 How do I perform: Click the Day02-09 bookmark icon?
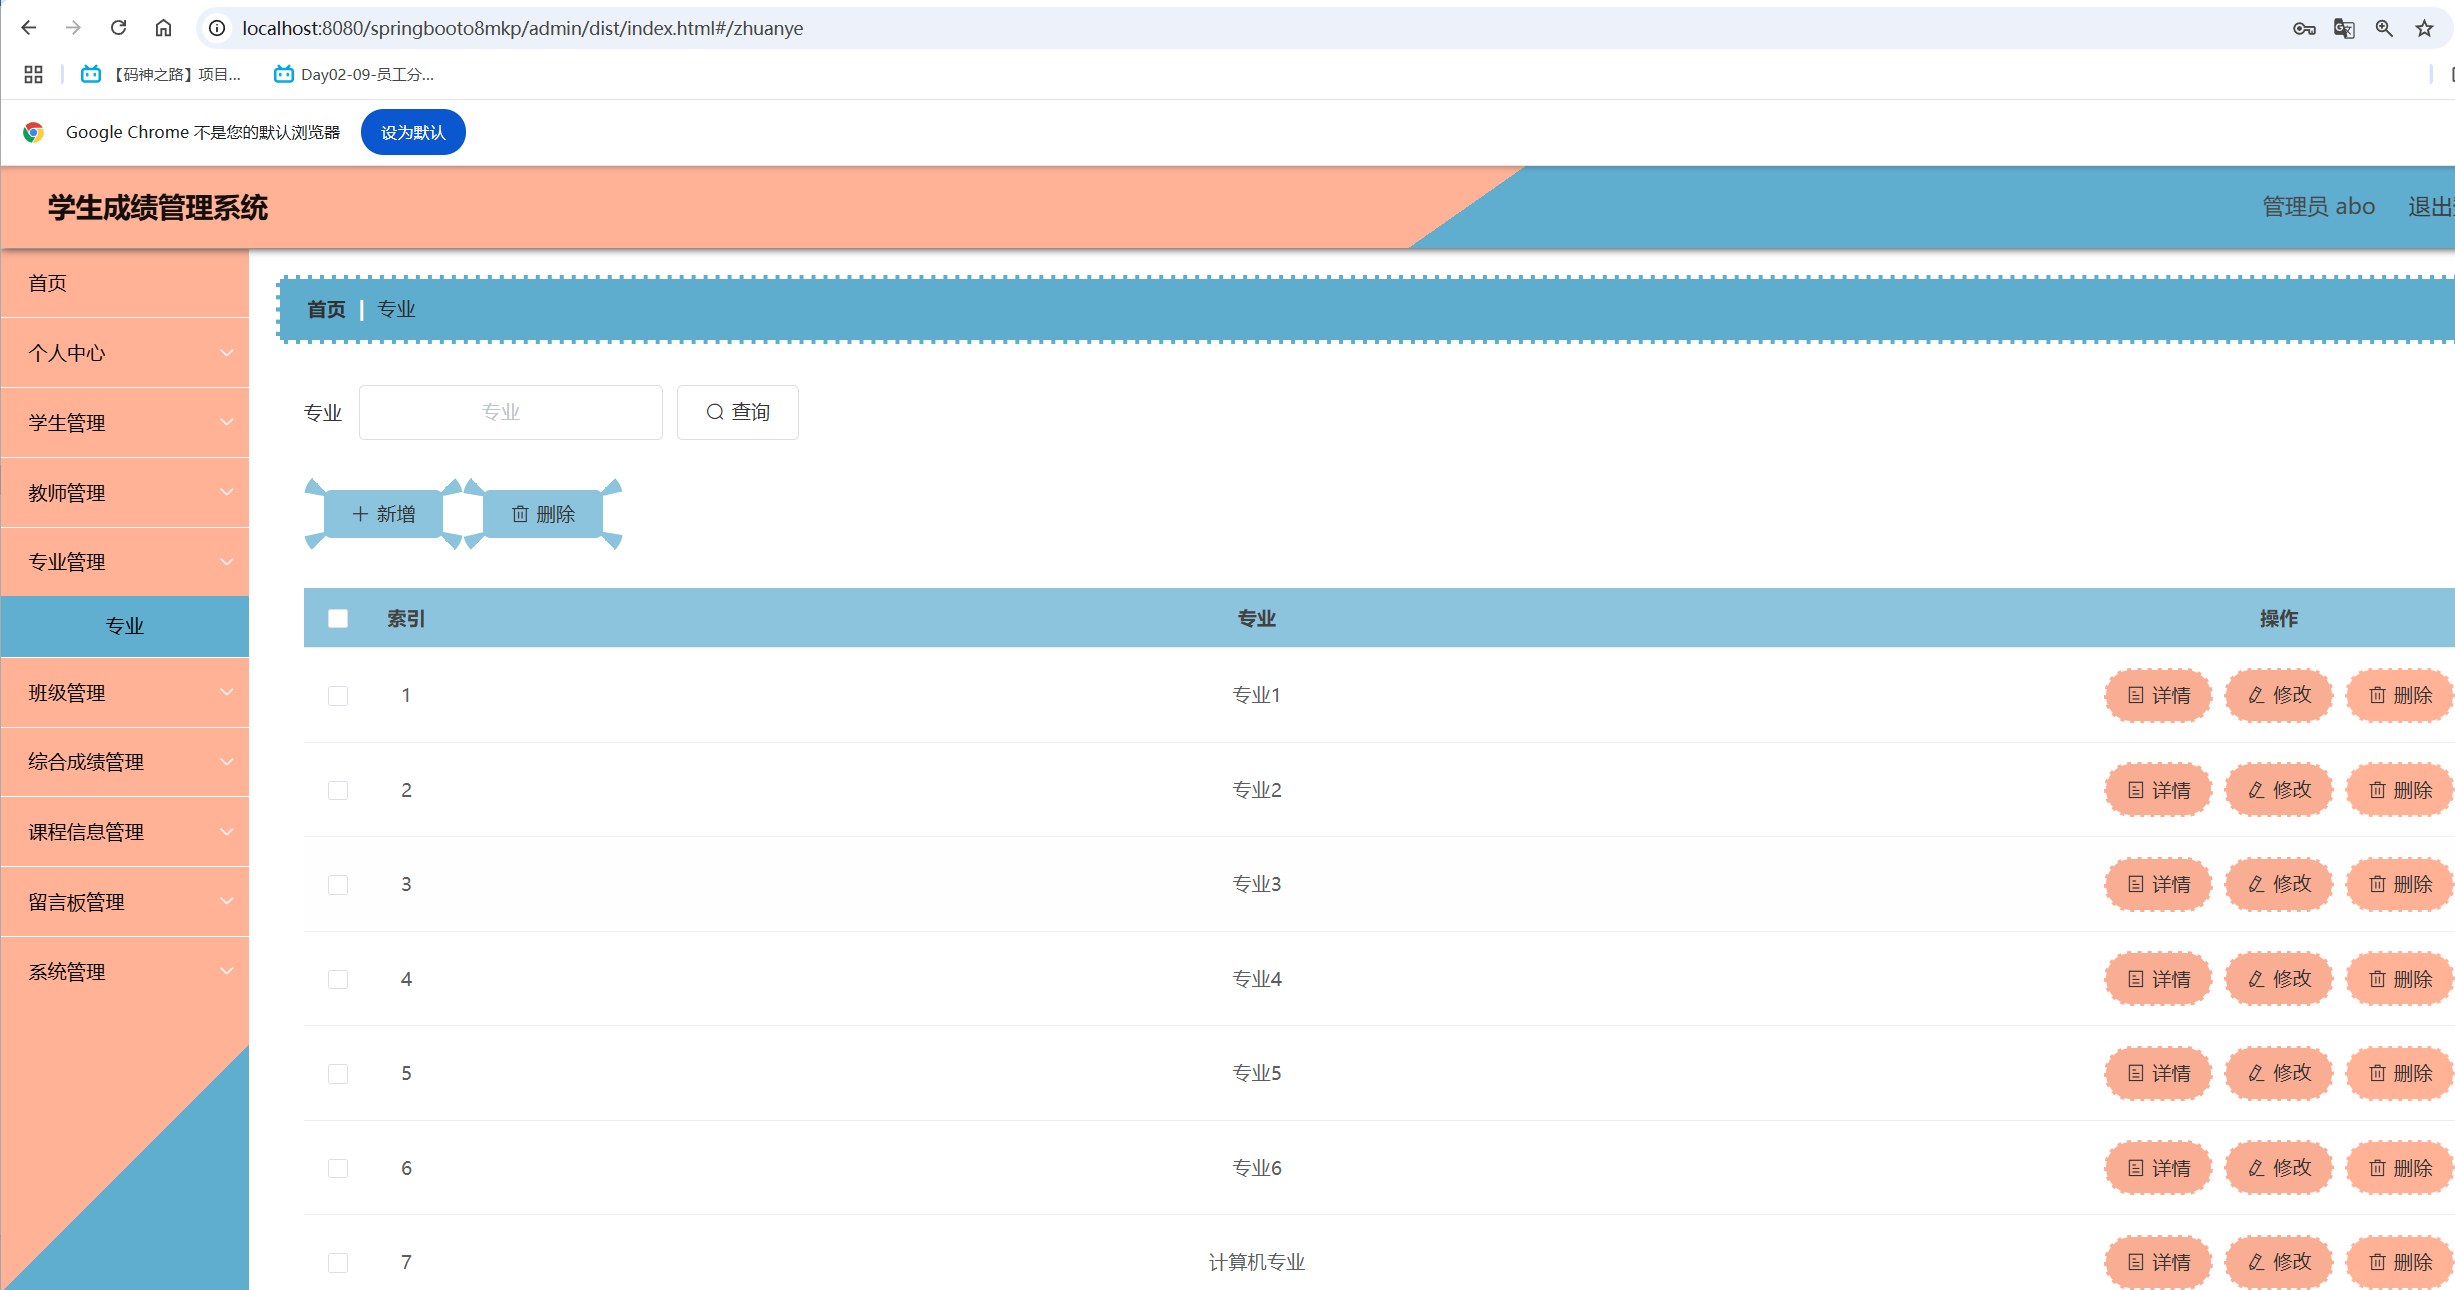[x=284, y=74]
